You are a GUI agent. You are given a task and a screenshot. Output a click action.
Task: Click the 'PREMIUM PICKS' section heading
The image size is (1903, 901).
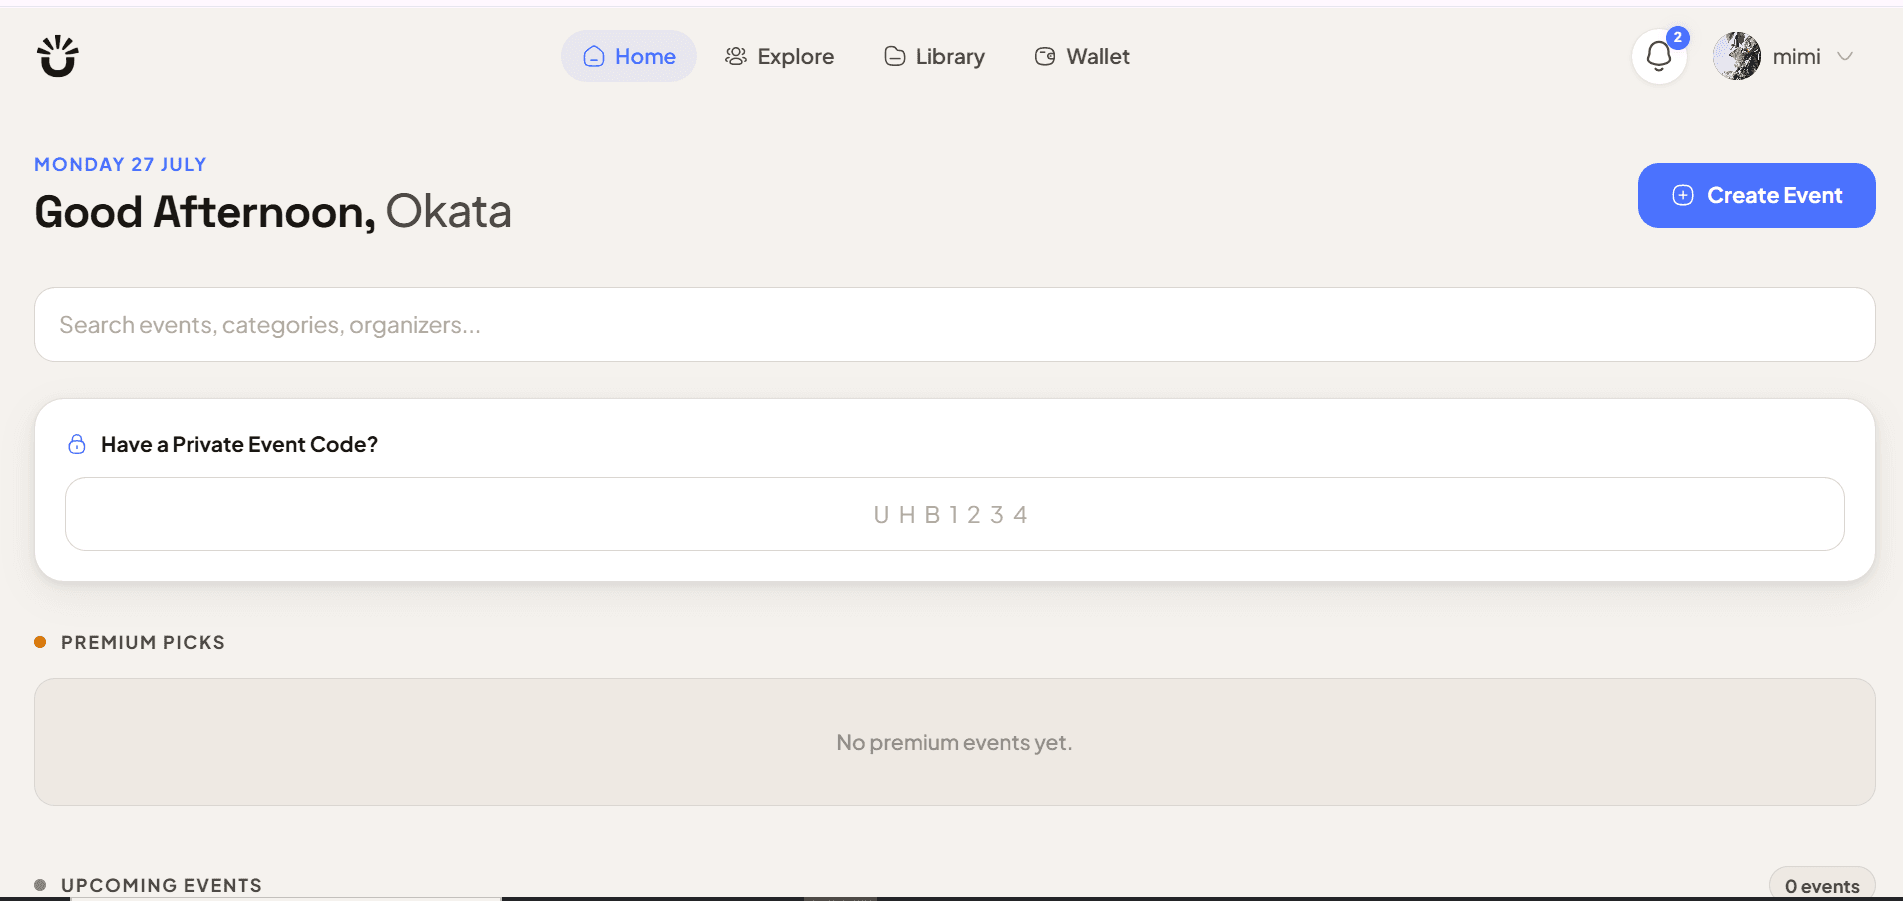[x=143, y=642]
